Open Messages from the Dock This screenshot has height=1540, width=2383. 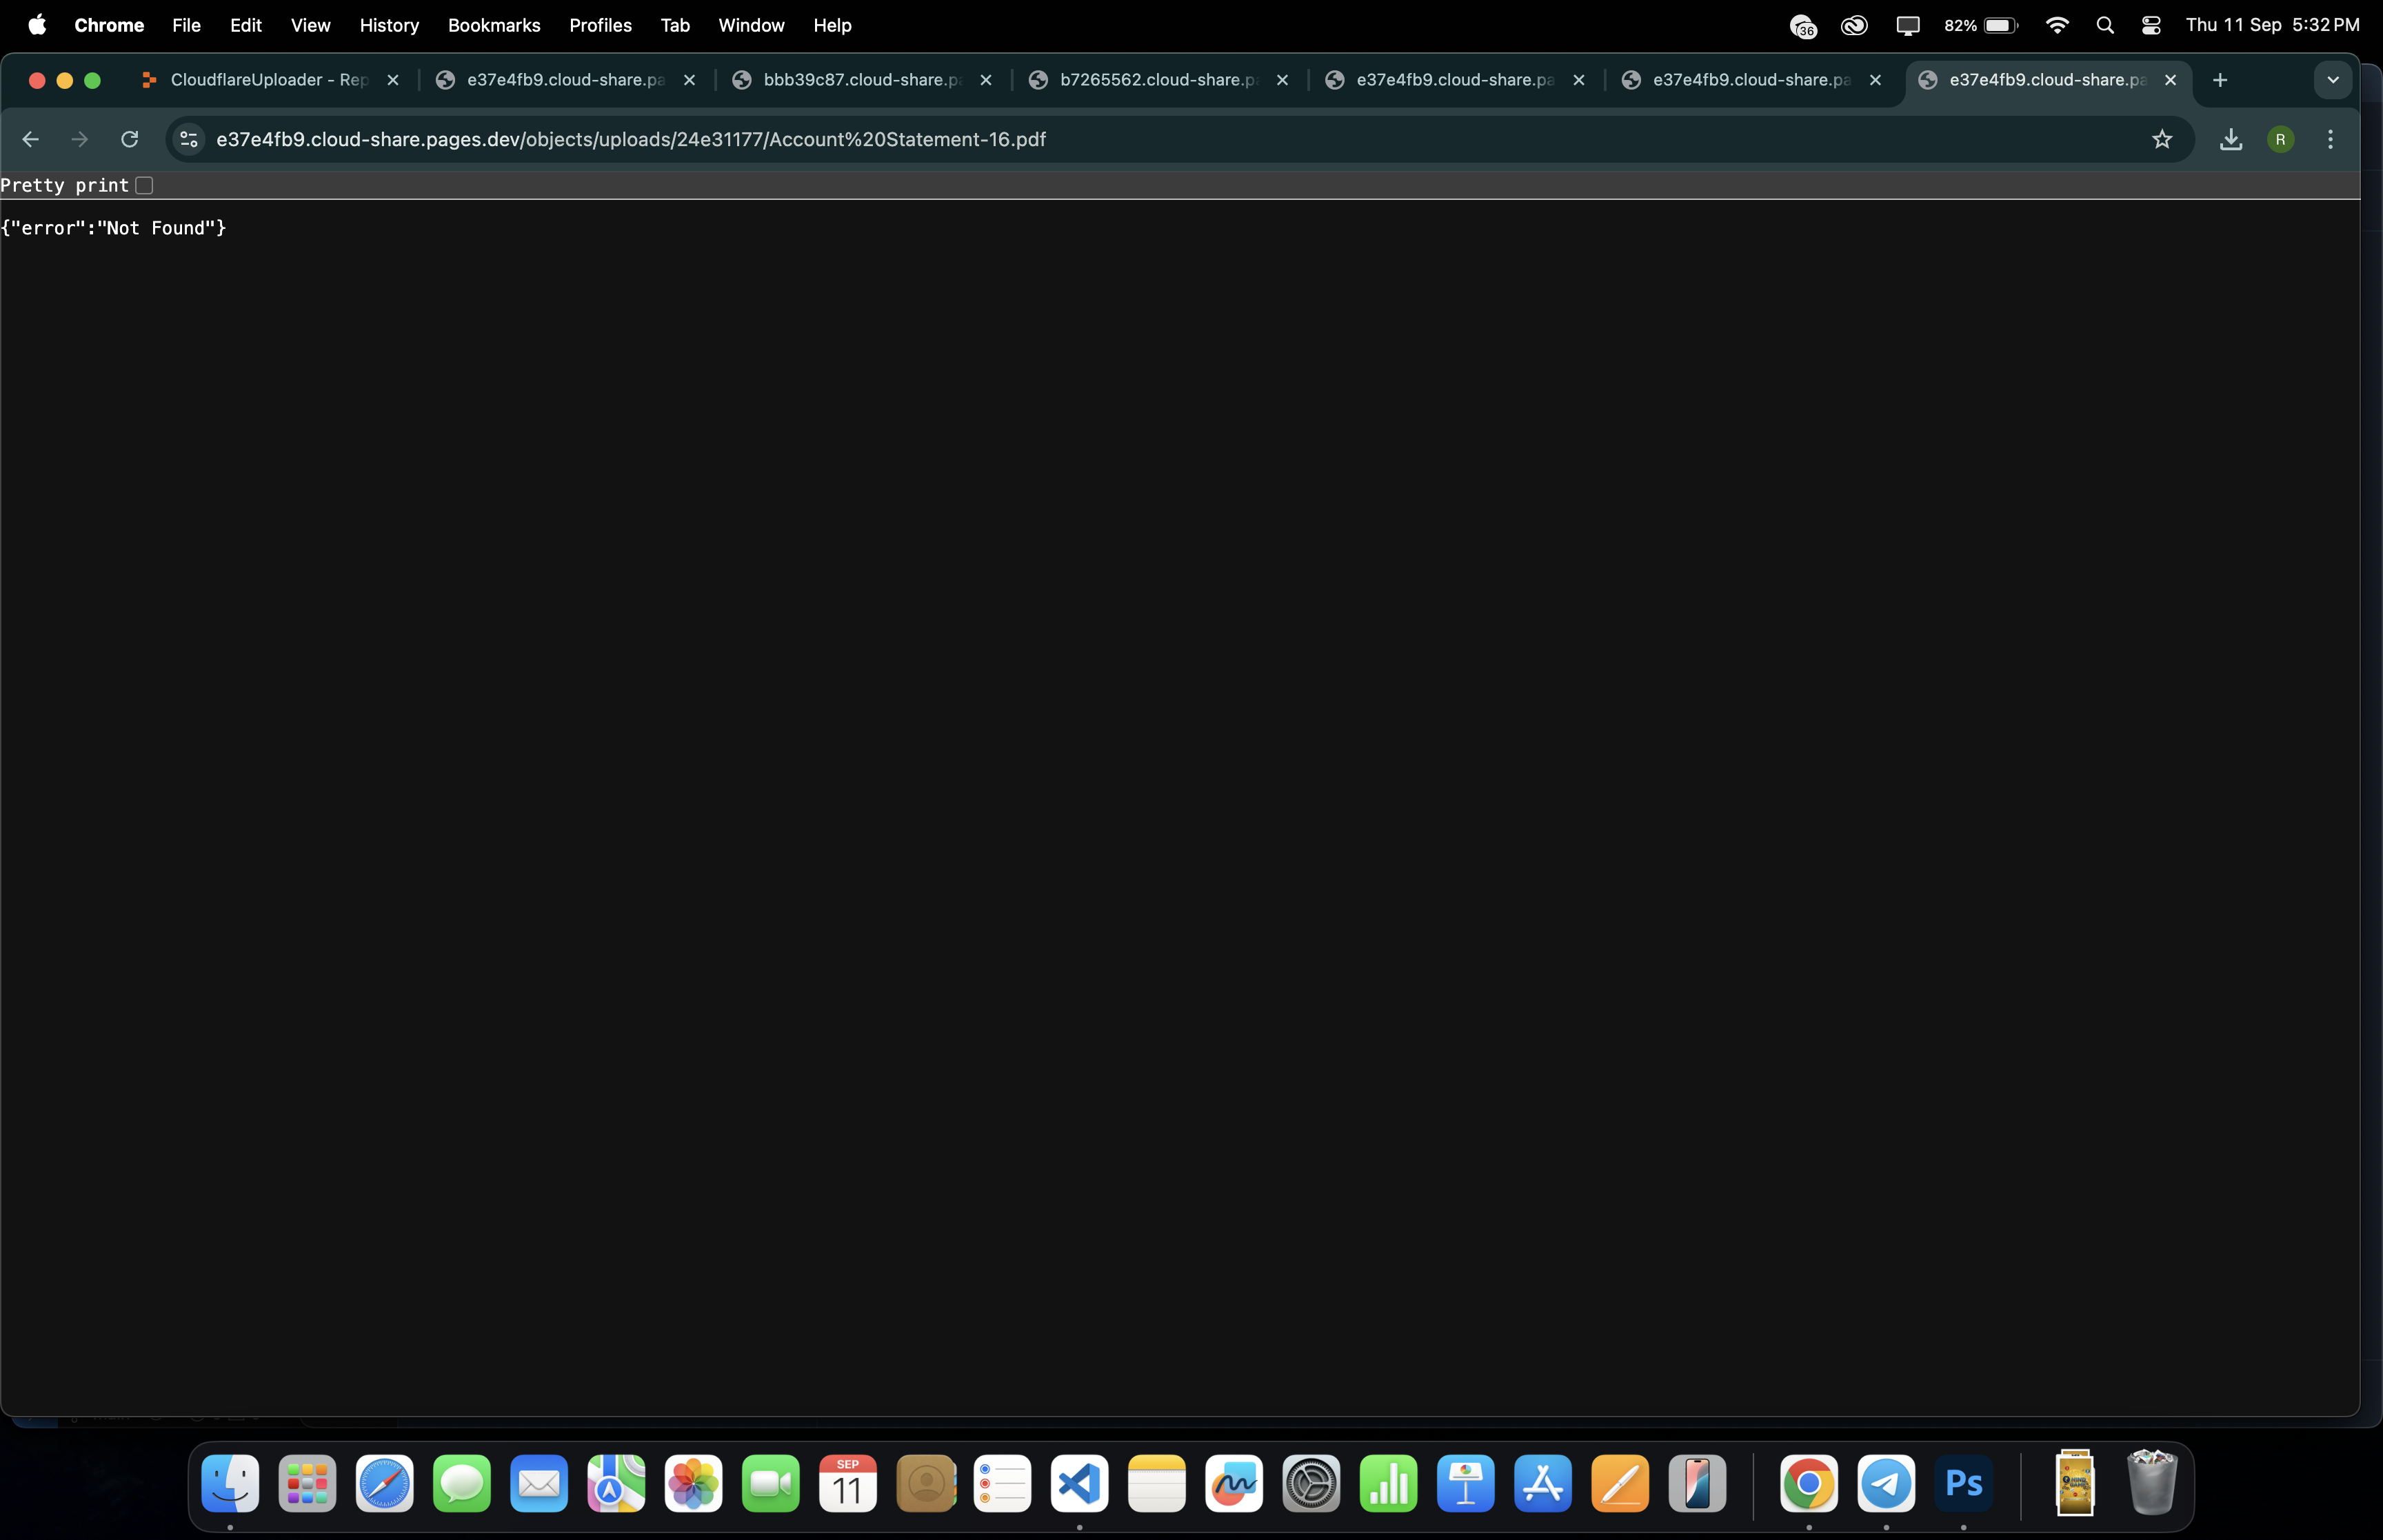click(462, 1483)
